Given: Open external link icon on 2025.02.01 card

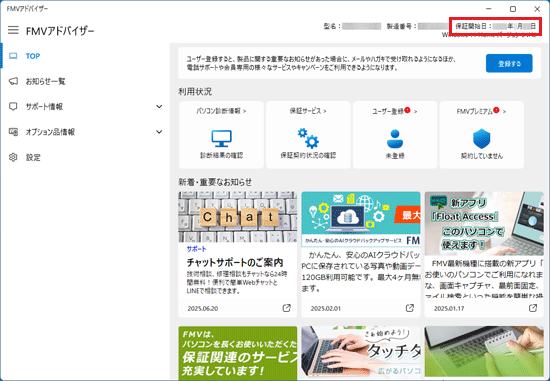Looking at the screenshot, I should point(410,308).
